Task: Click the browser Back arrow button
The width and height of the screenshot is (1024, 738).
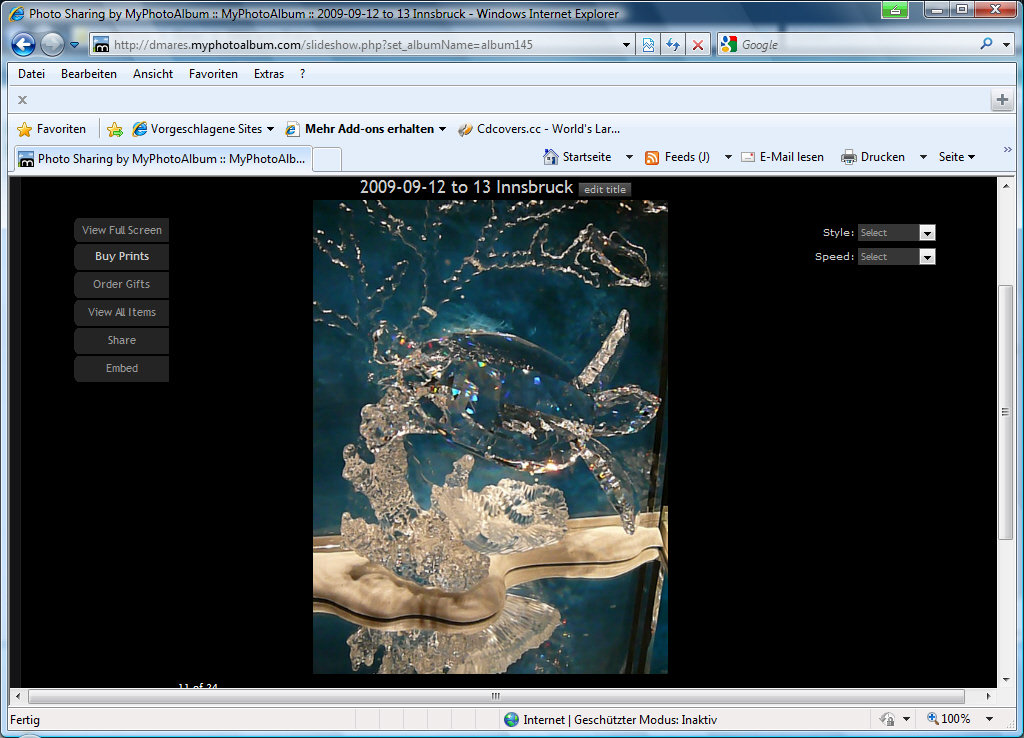Action: coord(24,45)
